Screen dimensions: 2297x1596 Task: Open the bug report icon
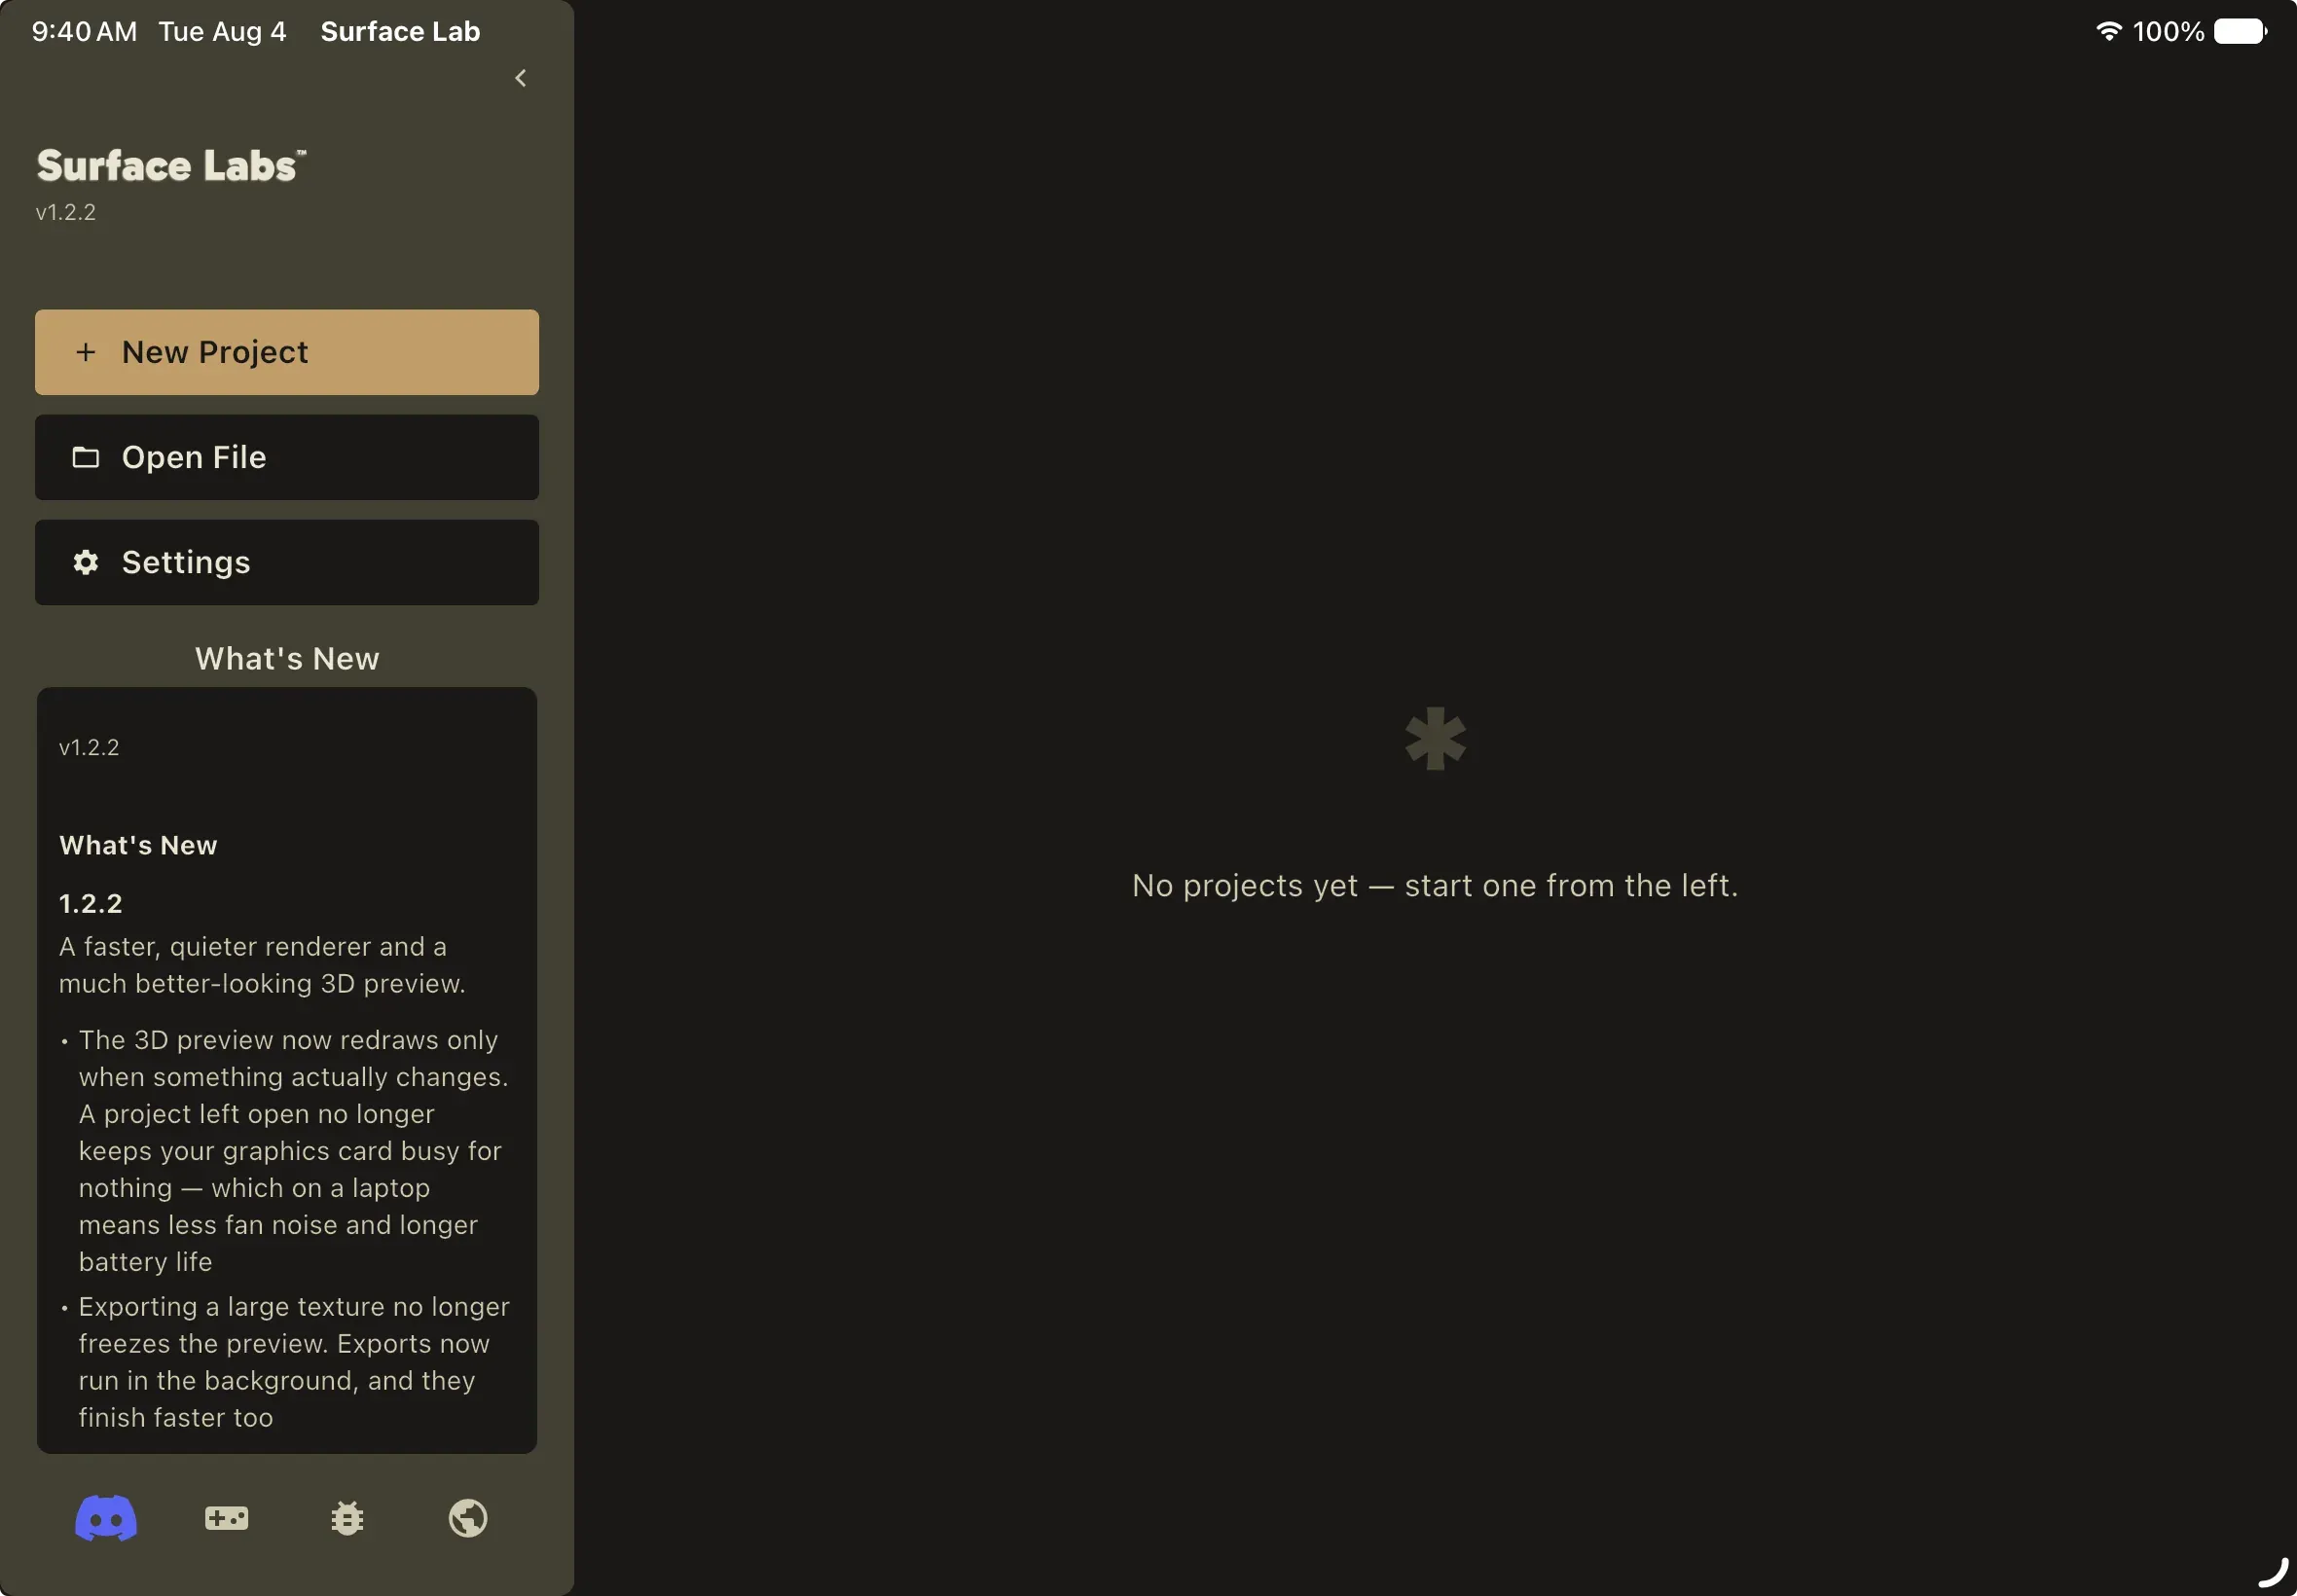tap(347, 1518)
